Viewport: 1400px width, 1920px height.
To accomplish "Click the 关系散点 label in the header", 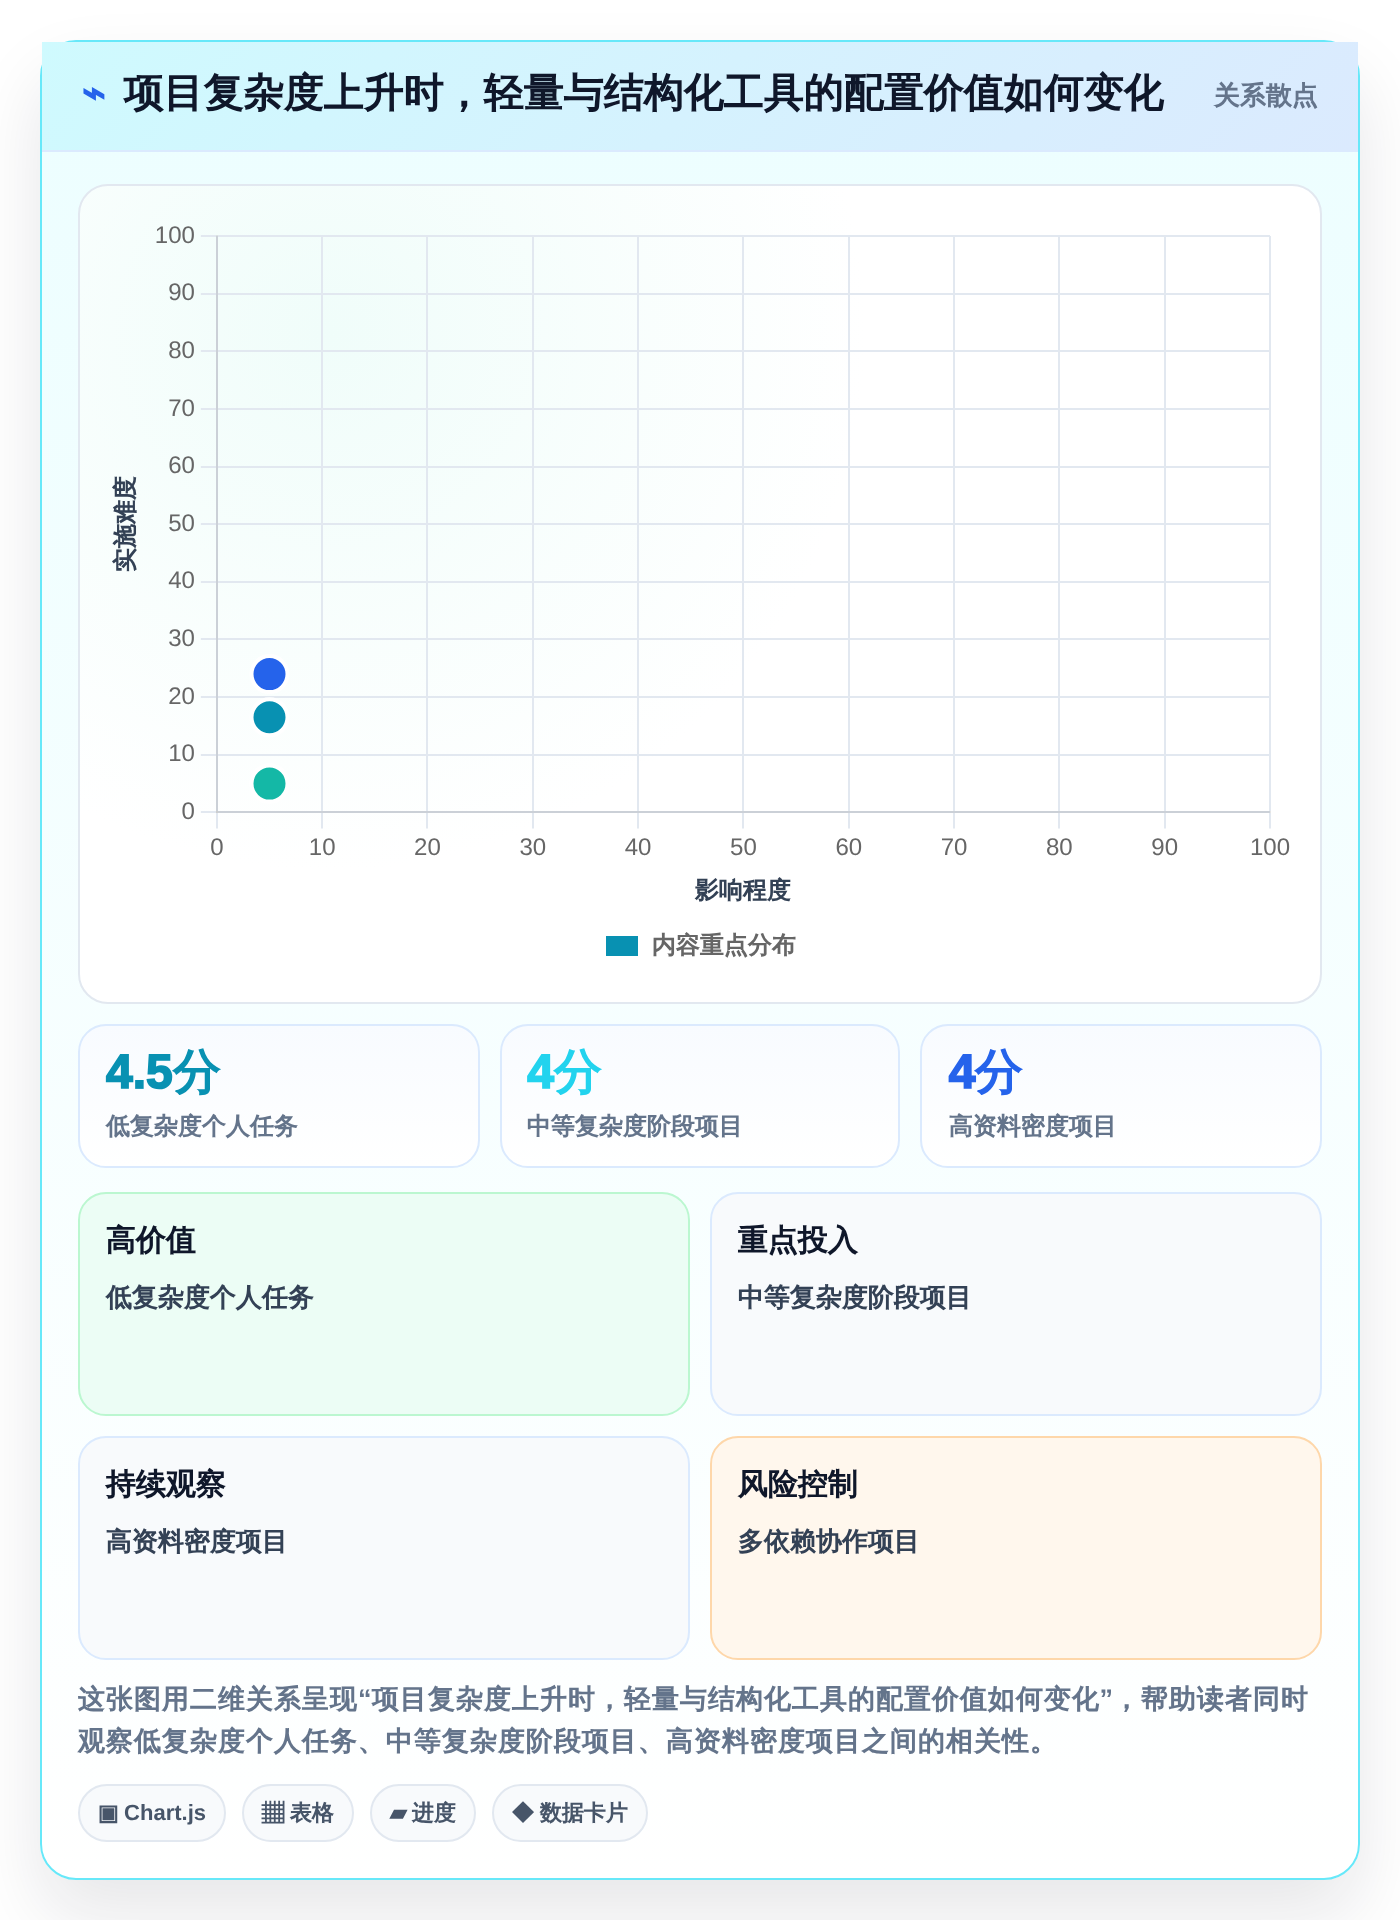I will pyautogui.click(x=1265, y=96).
